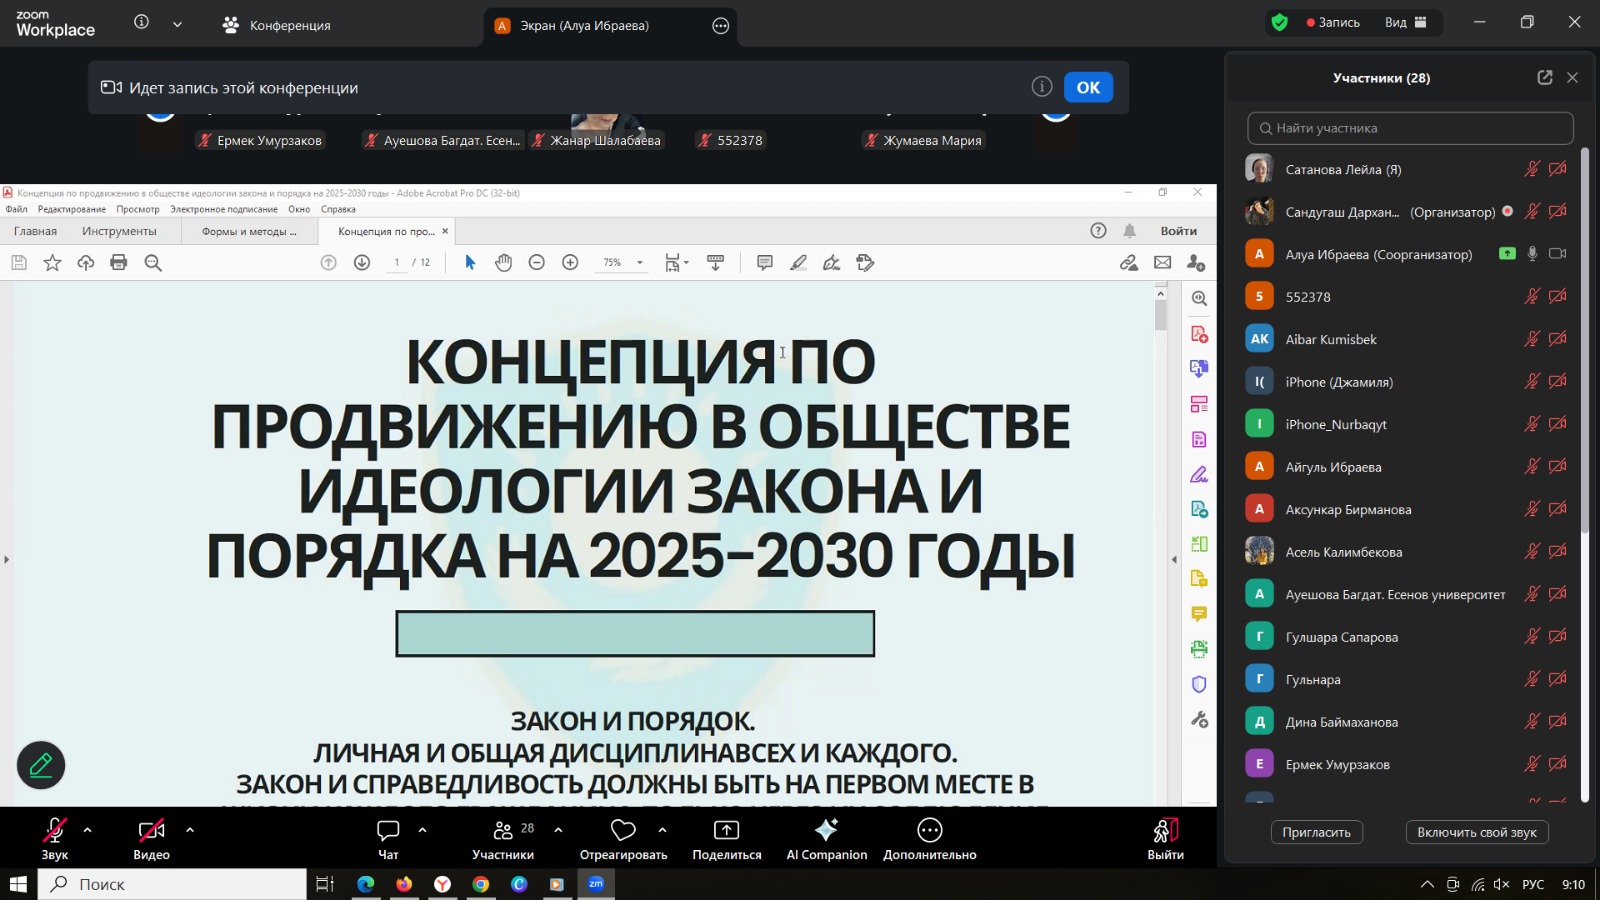Unmute your audio with the Звук button
Screen dimensions: 1600x900
tap(54, 837)
